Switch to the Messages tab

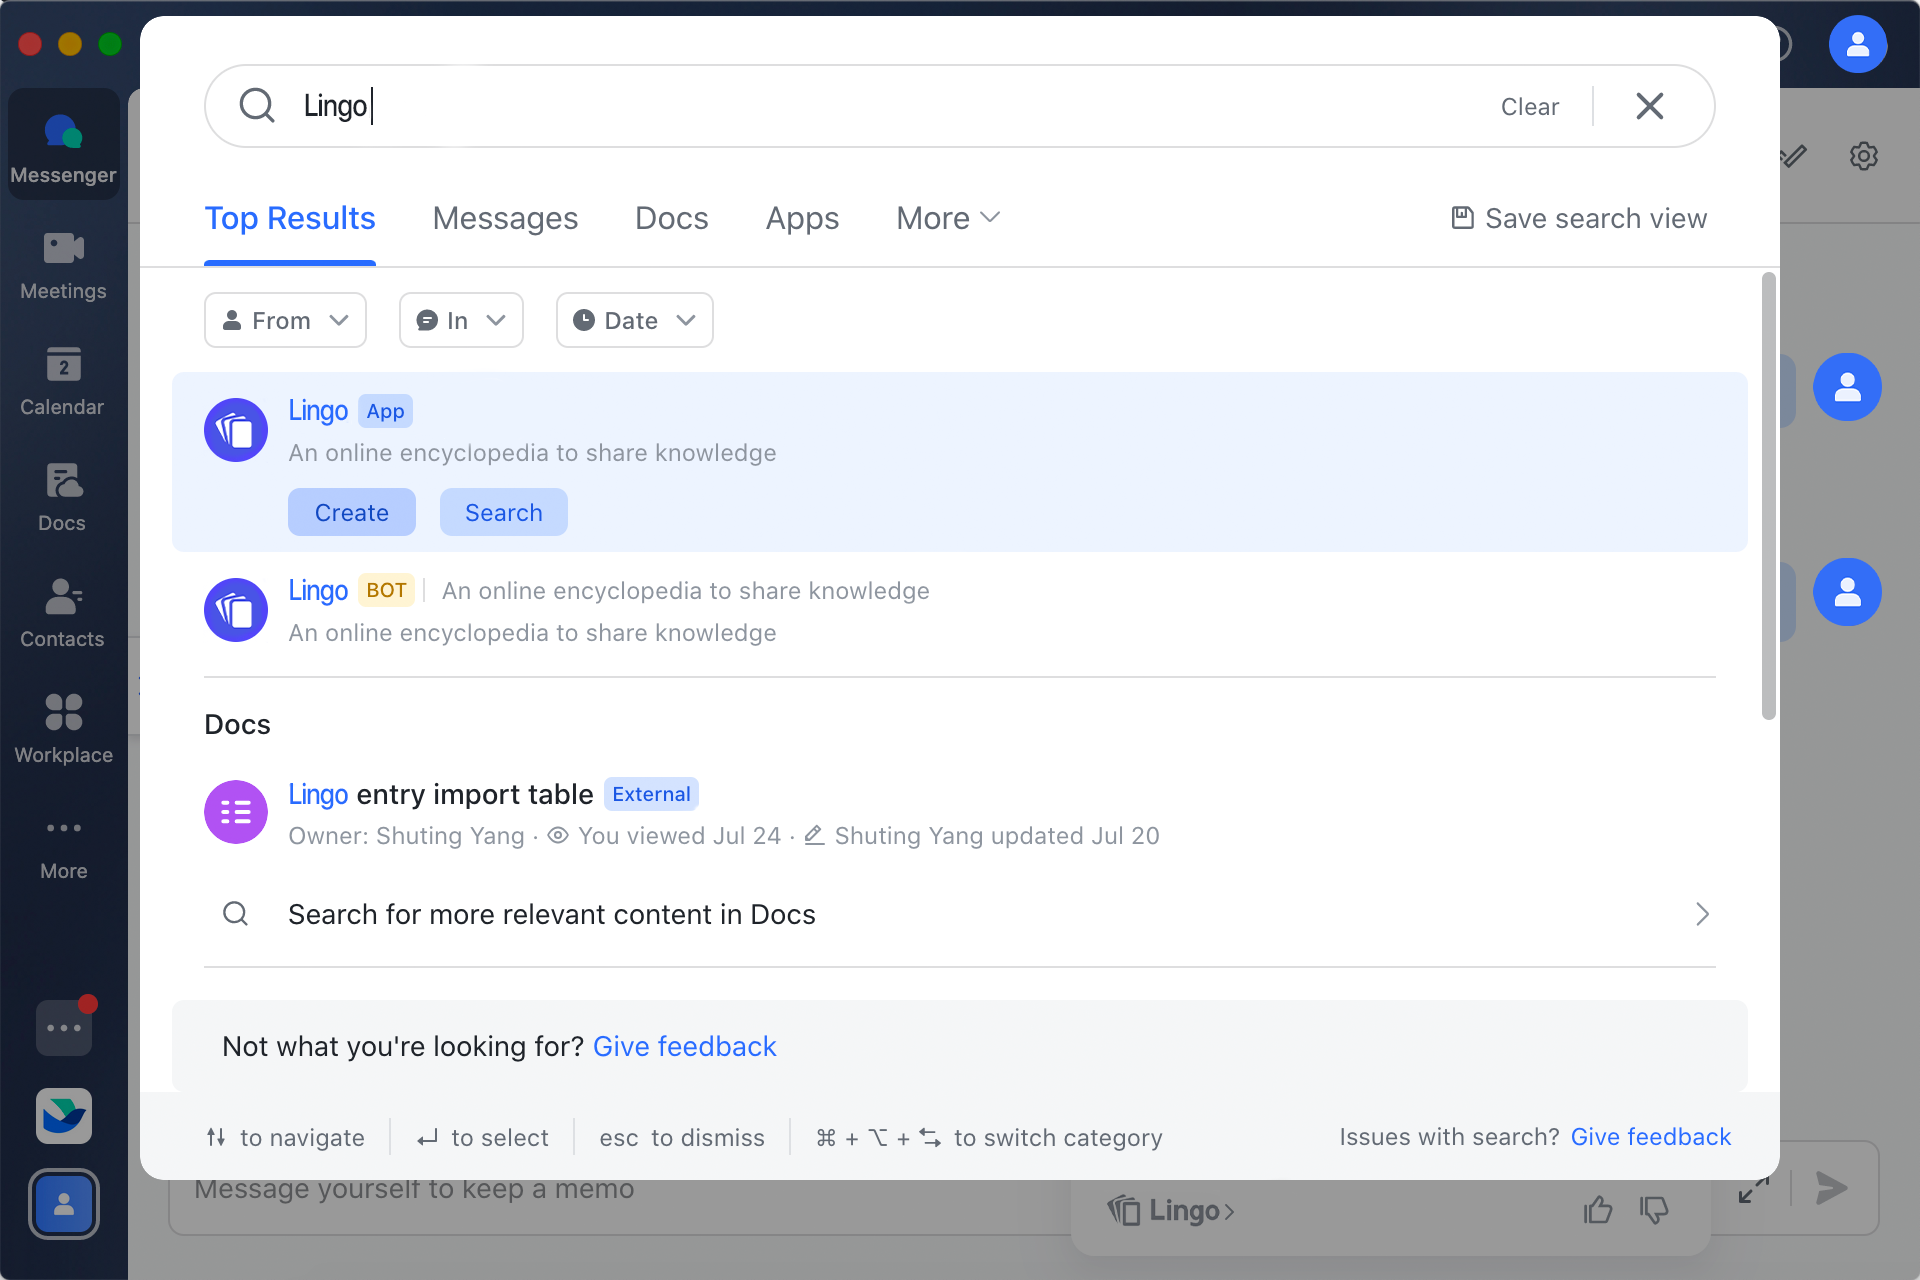click(x=505, y=218)
